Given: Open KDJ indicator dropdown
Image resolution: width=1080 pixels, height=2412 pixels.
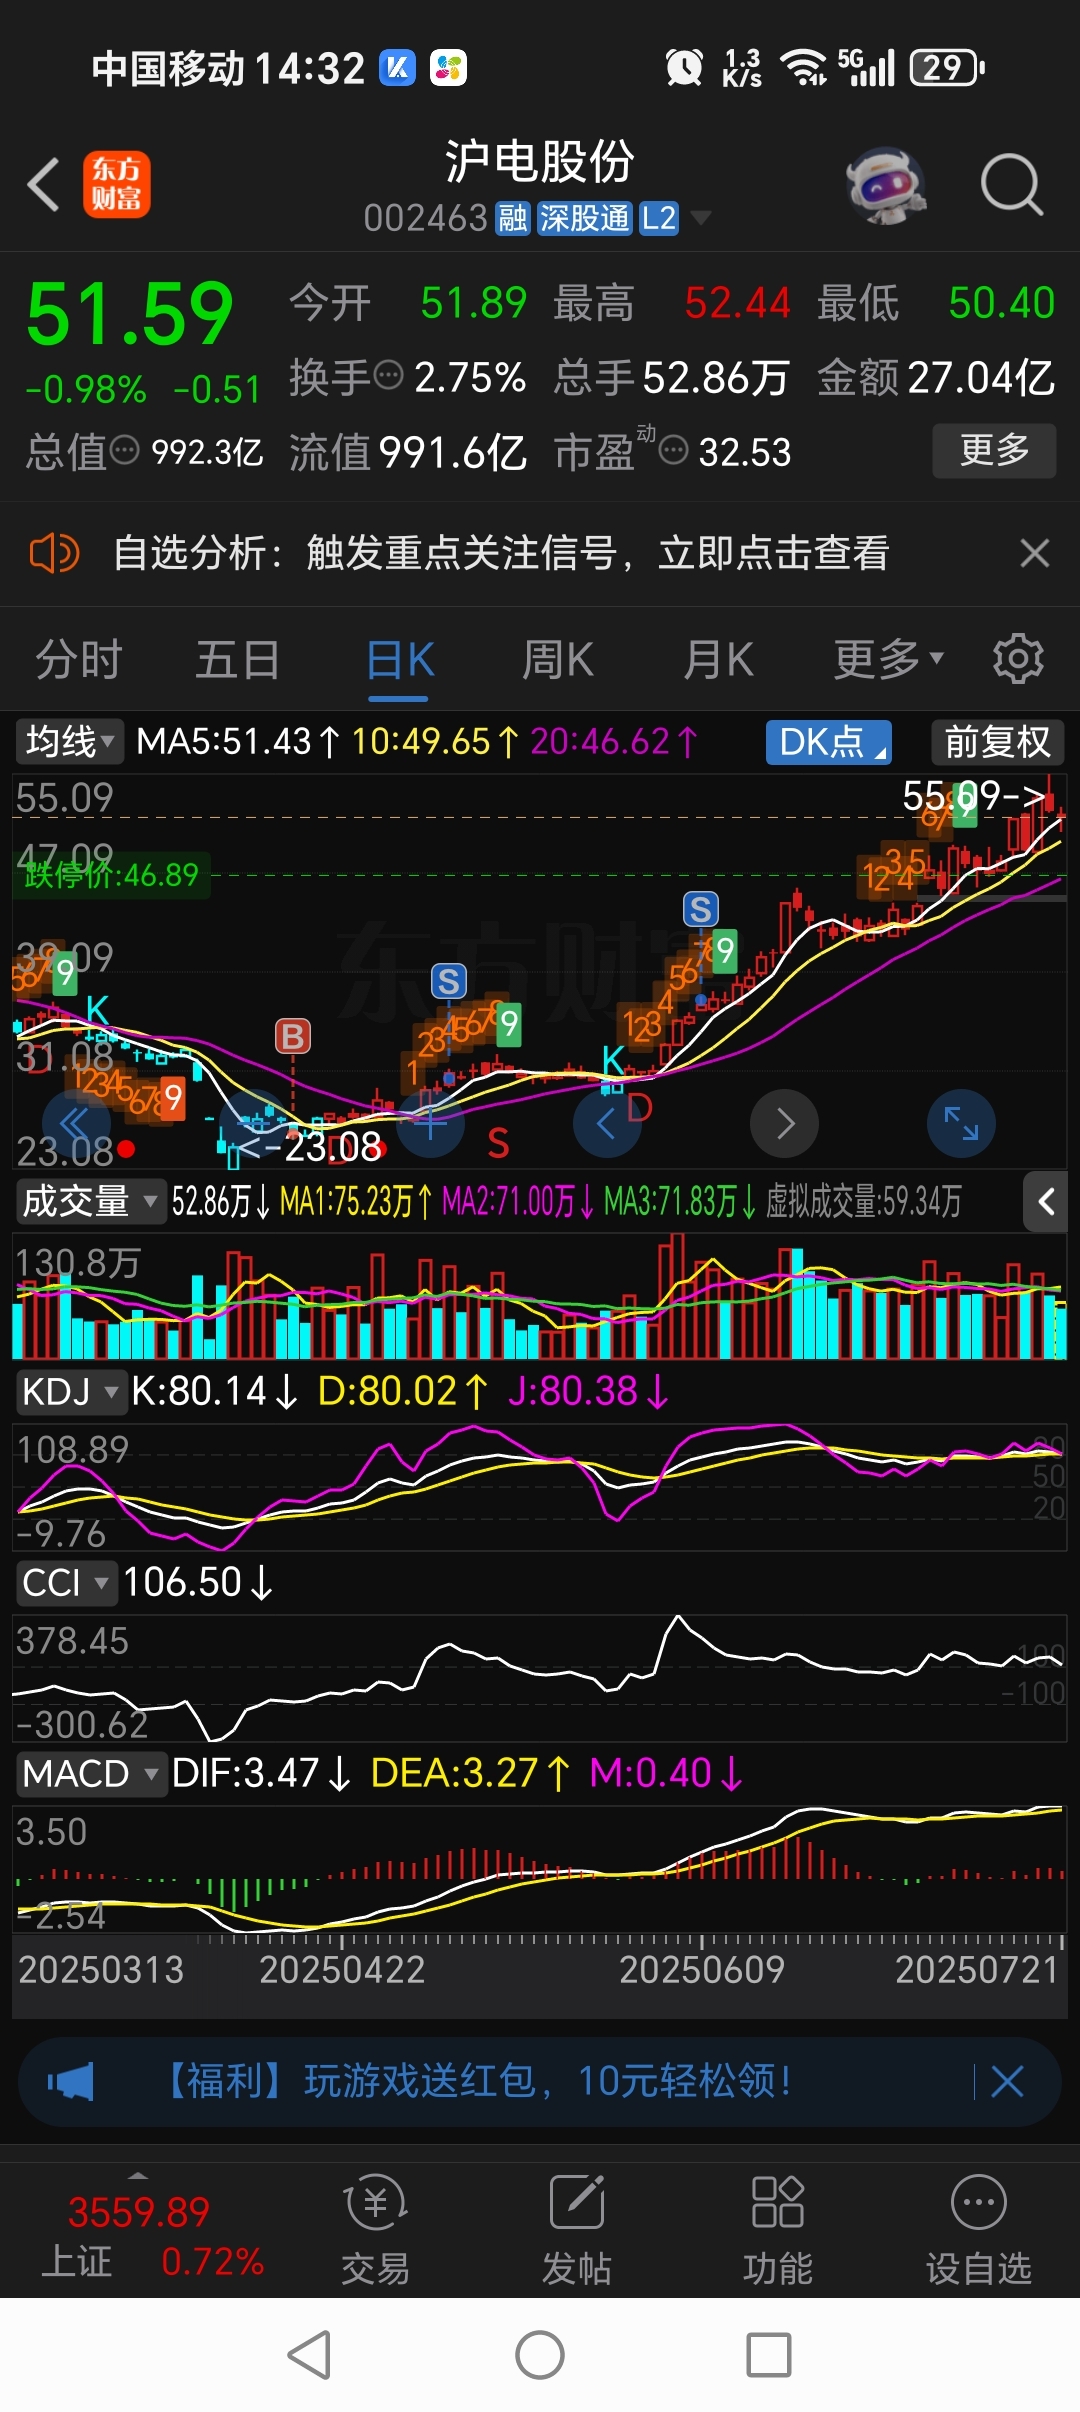Looking at the screenshot, I should coord(70,1391).
